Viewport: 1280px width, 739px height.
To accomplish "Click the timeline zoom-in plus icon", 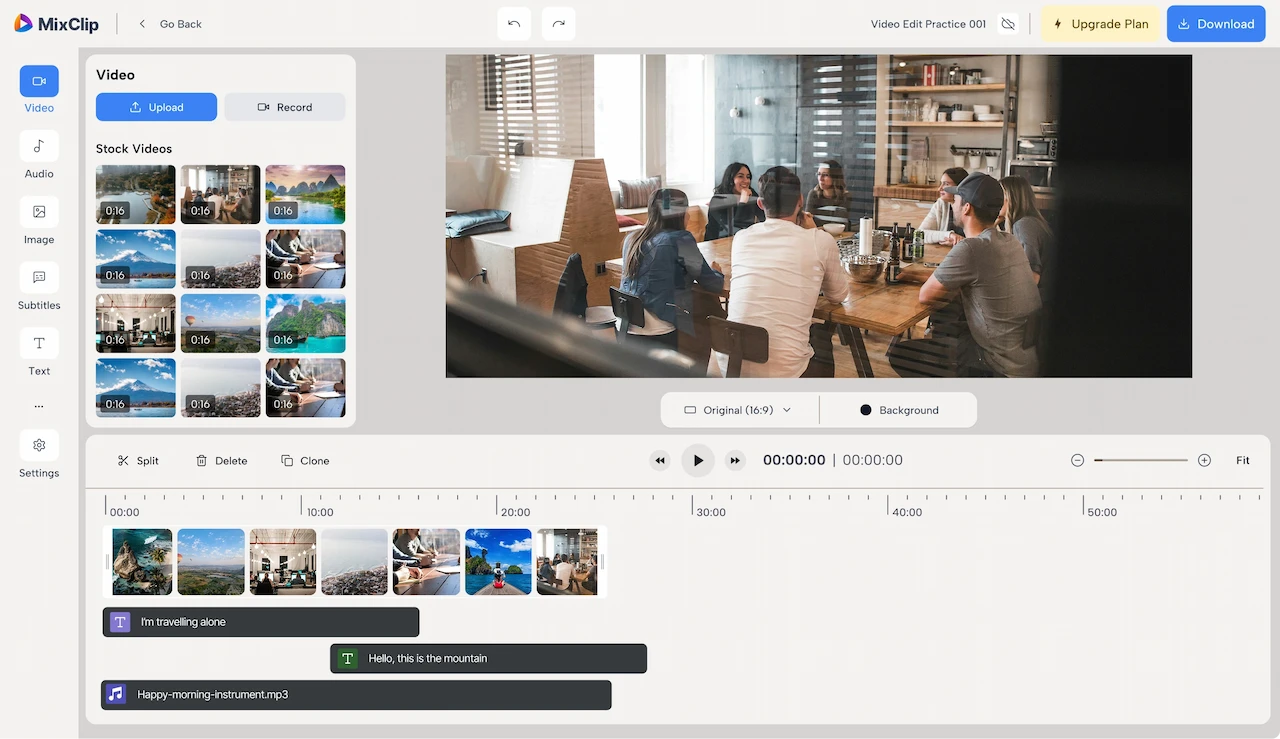I will point(1204,461).
